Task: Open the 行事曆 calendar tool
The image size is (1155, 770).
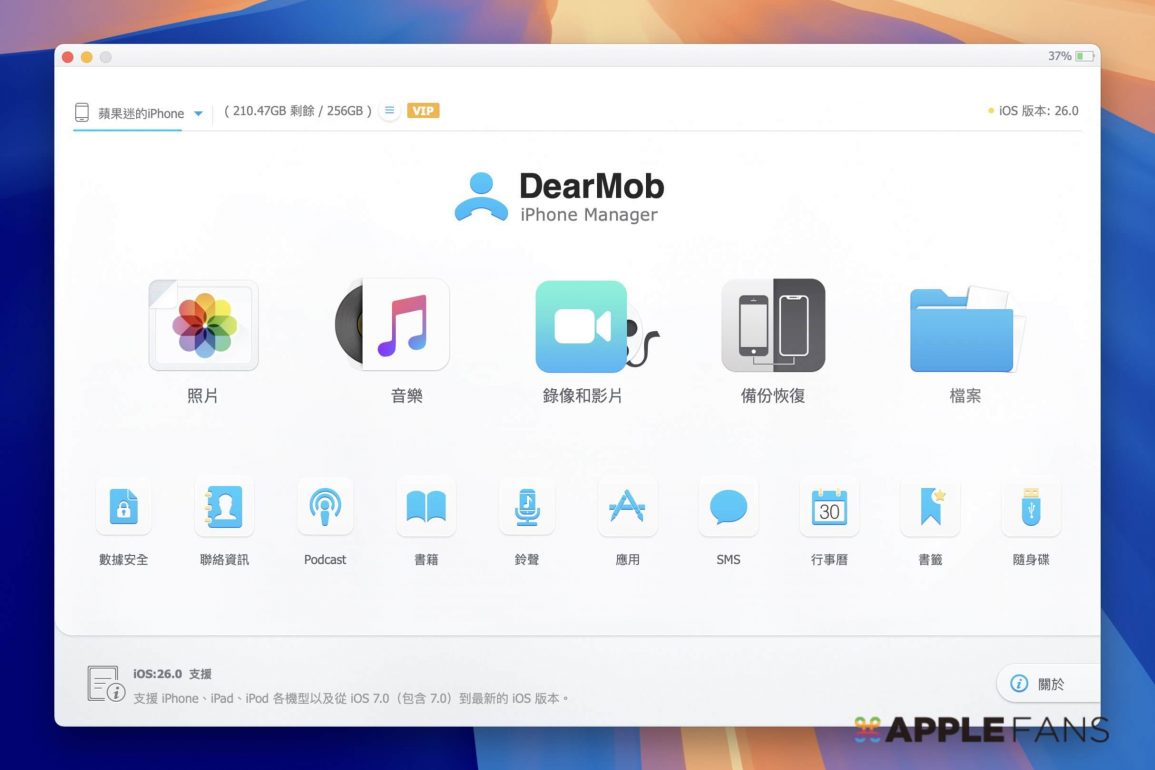Action: click(829, 508)
